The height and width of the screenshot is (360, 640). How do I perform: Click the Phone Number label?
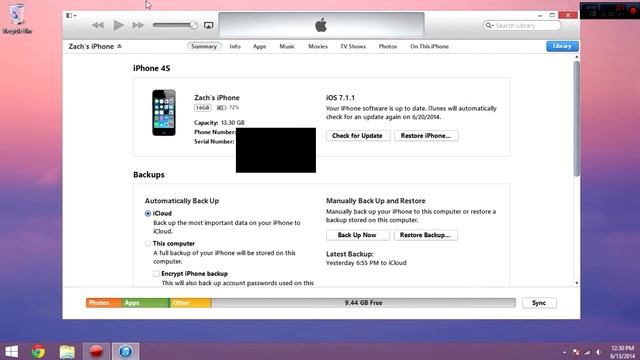click(x=215, y=132)
